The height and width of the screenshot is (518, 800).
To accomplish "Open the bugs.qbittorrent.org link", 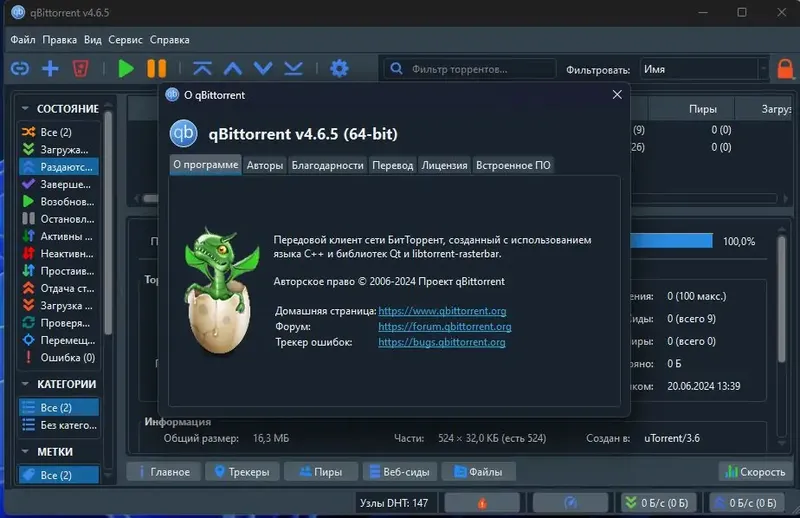I will pos(442,342).
